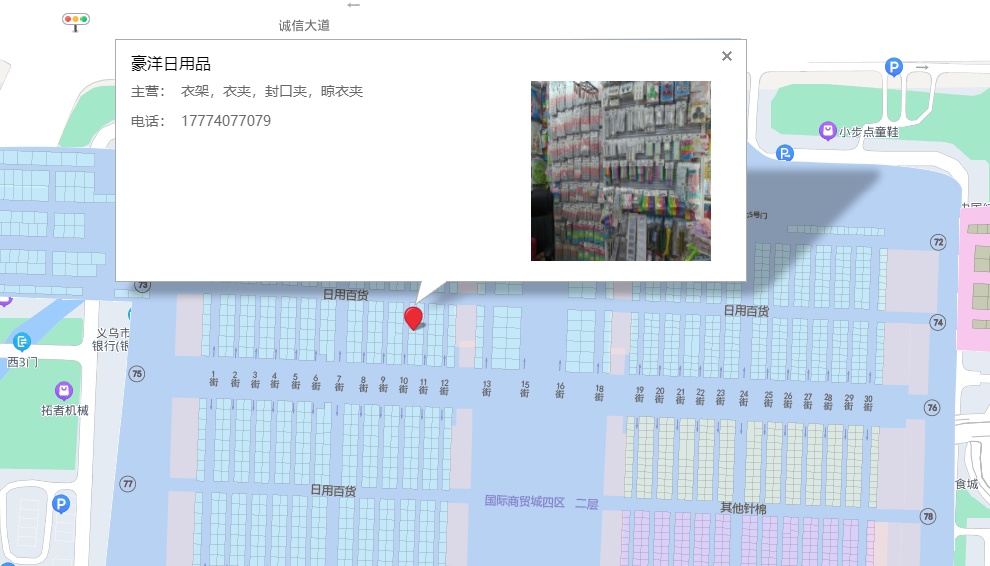Click the 诚信大道 road label
Image resolution: width=990 pixels, height=566 pixels.
click(304, 26)
